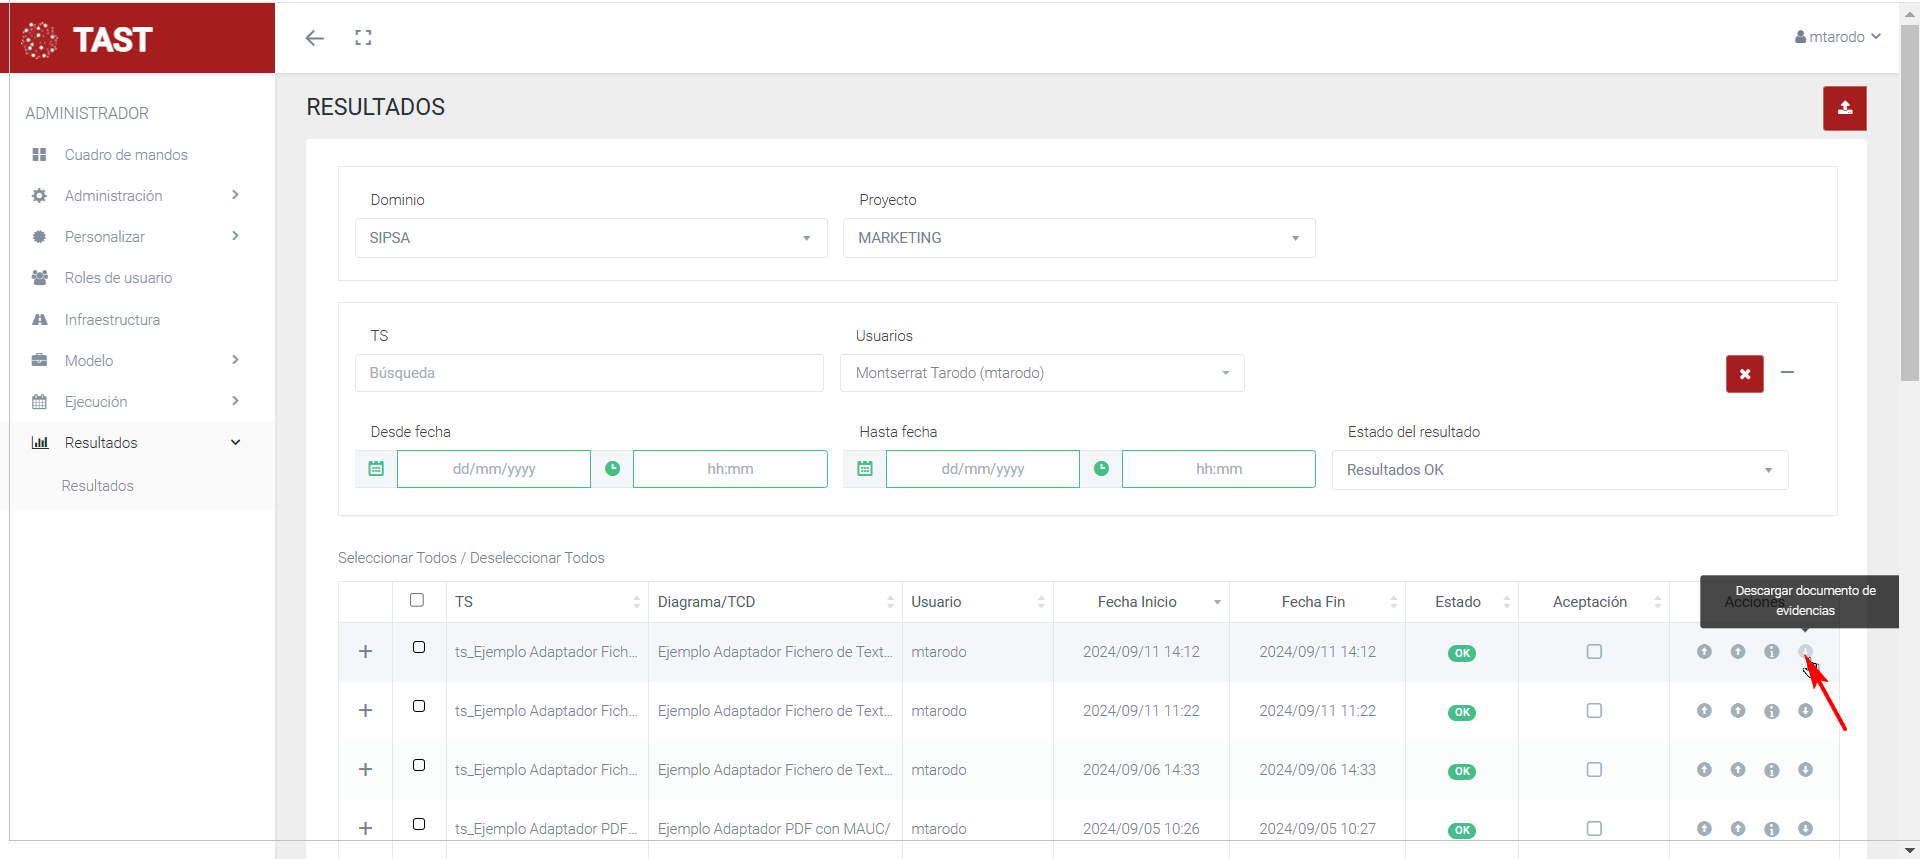1920x859 pixels.
Task: Open the Desde fecha calendar icon
Action: tap(376, 469)
